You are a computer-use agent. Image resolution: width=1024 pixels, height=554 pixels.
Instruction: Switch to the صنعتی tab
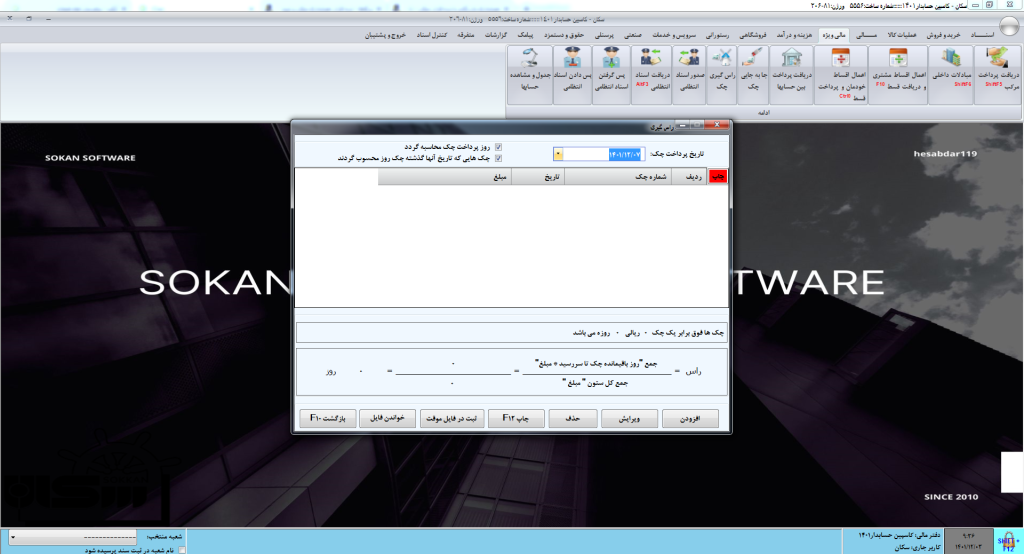[x=632, y=35]
